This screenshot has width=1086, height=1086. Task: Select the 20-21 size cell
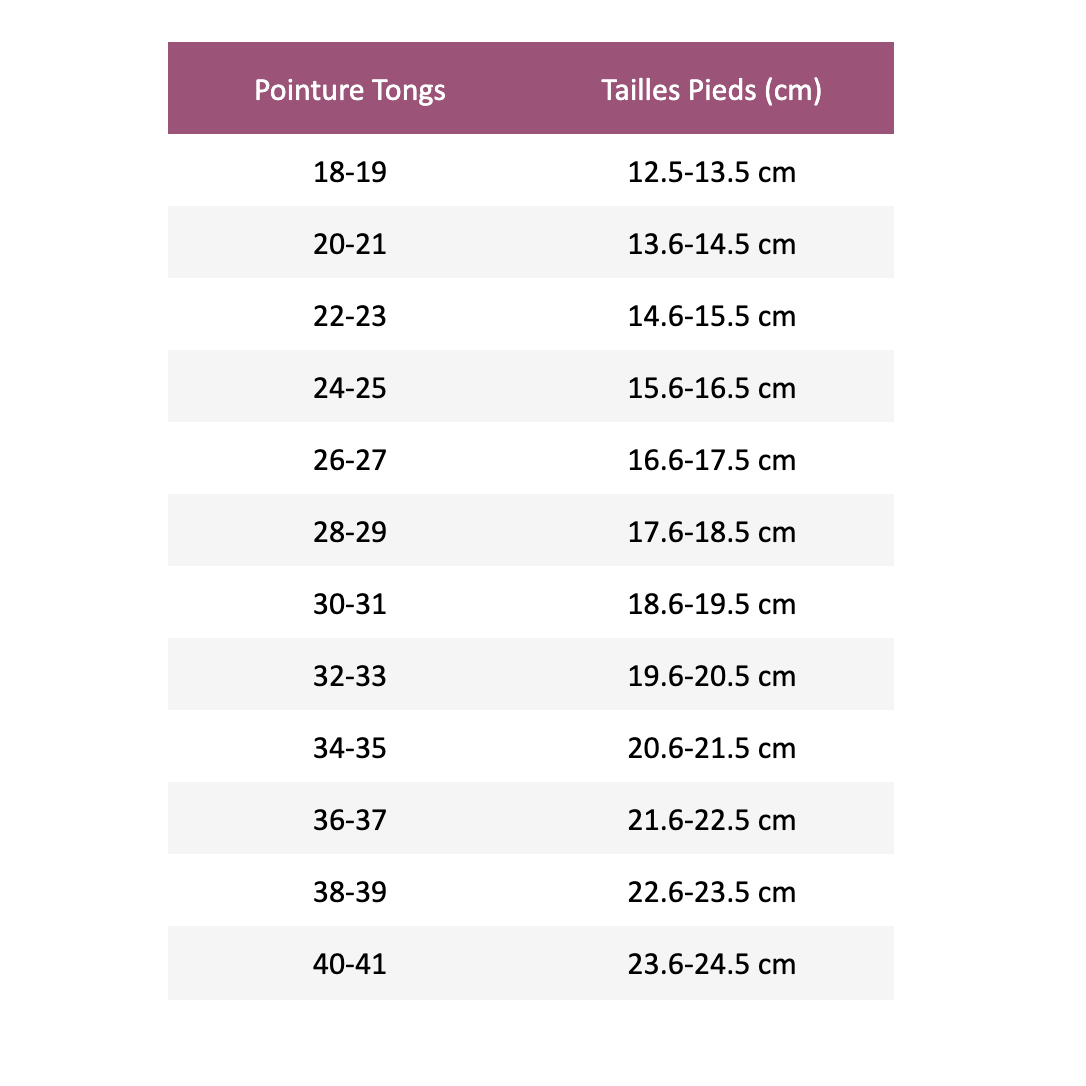click(x=350, y=244)
